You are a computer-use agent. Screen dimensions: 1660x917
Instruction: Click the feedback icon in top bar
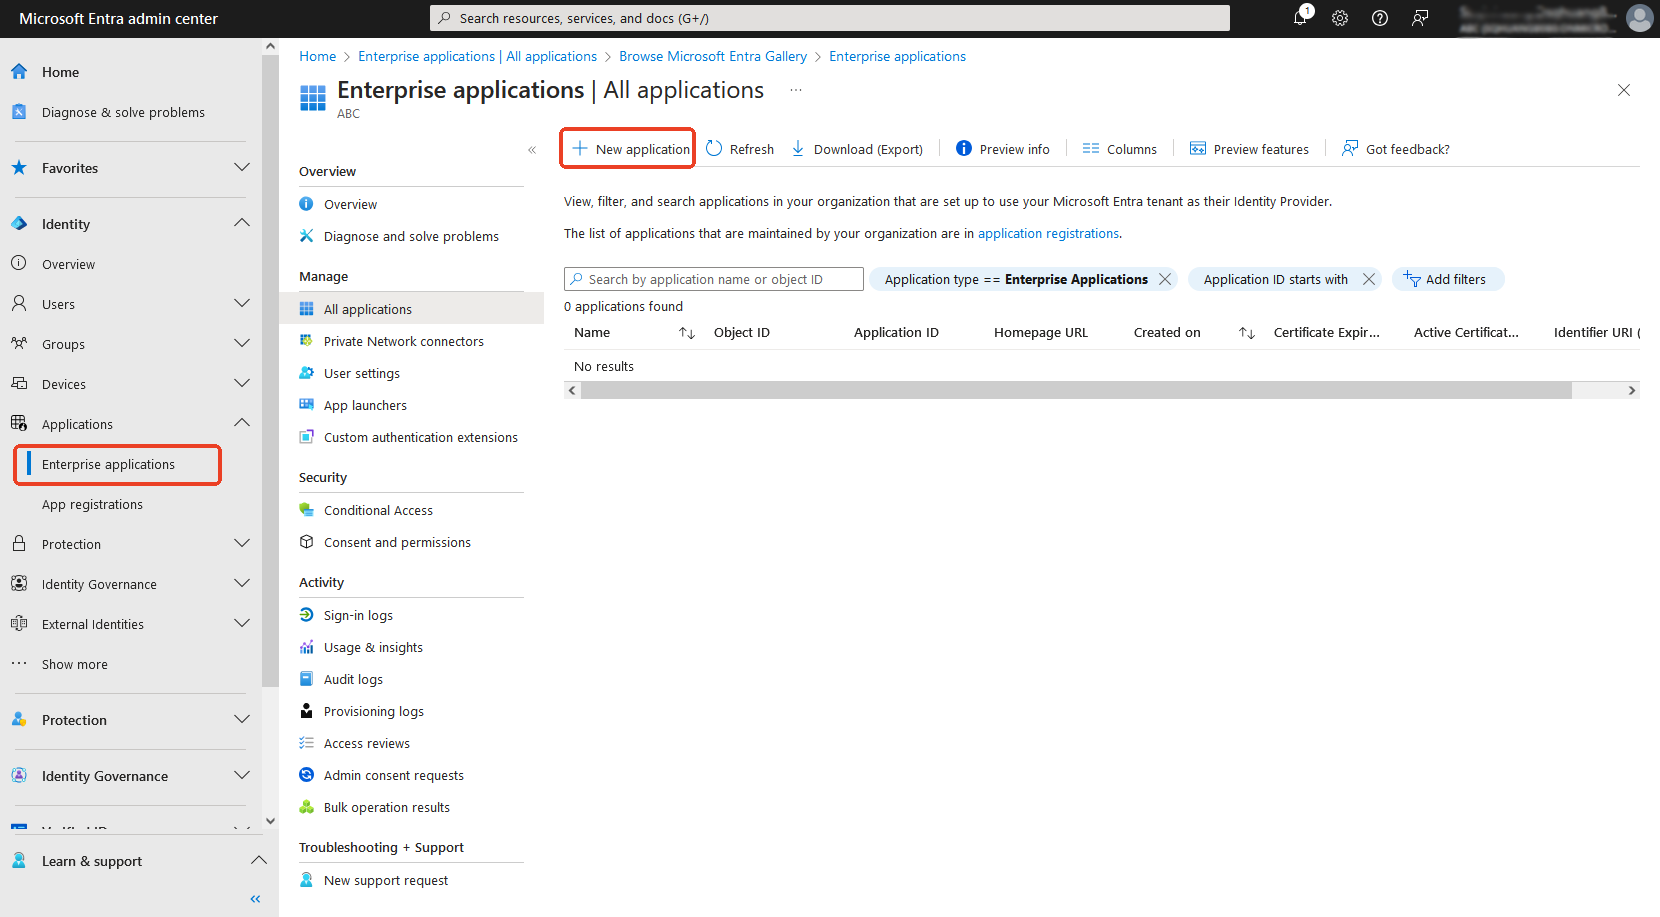(1420, 18)
